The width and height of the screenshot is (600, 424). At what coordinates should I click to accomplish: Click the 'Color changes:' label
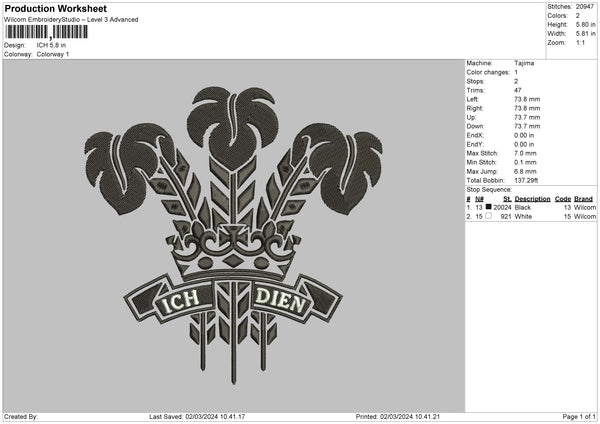pyautogui.click(x=488, y=72)
